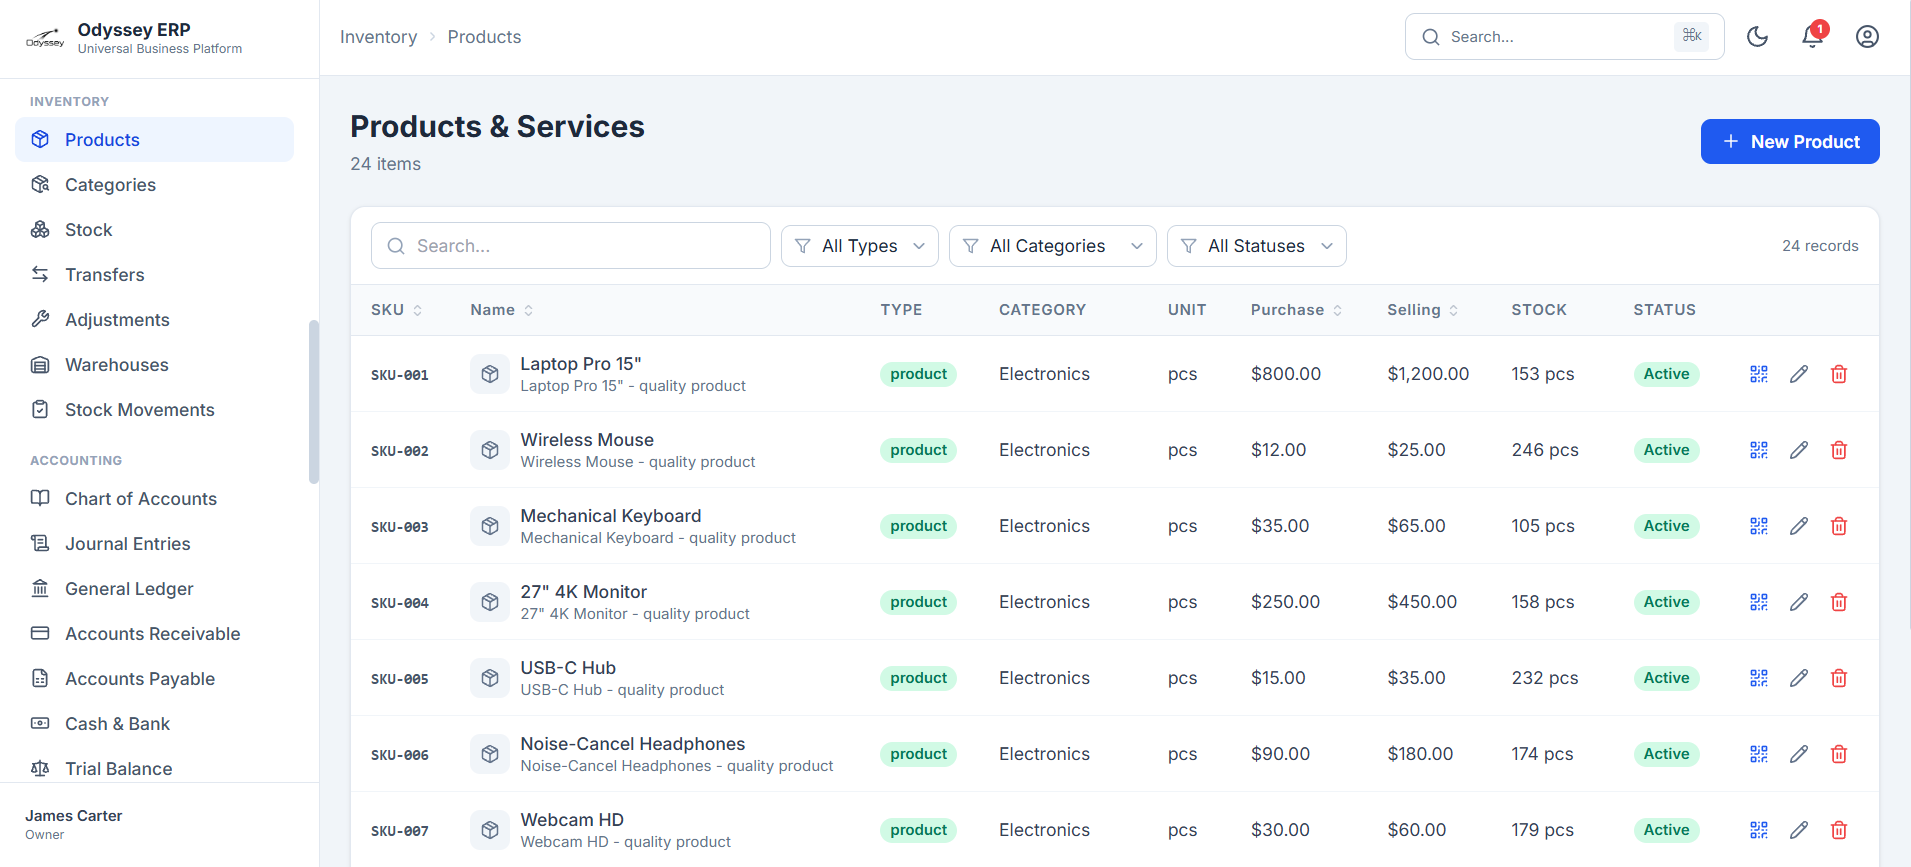Viewport: 1911px width, 867px height.
Task: Delete the USB-C Hub product
Action: (x=1839, y=678)
